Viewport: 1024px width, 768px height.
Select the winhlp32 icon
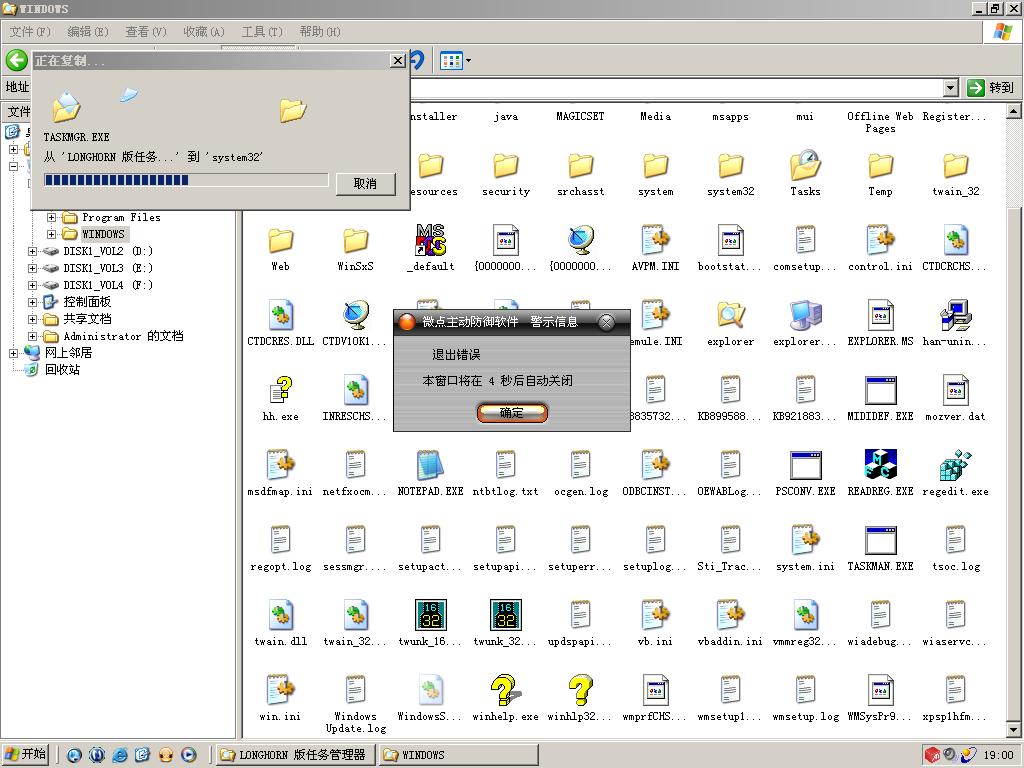coord(581,690)
